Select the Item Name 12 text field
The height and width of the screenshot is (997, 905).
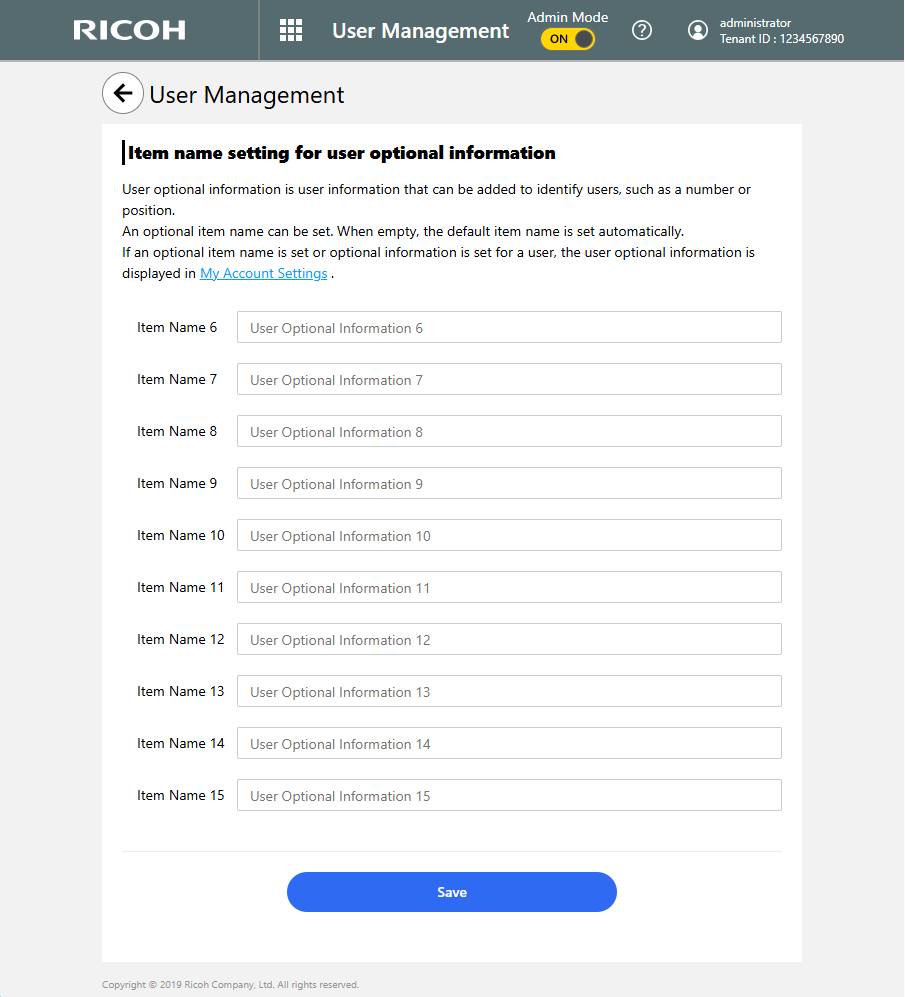(508, 640)
